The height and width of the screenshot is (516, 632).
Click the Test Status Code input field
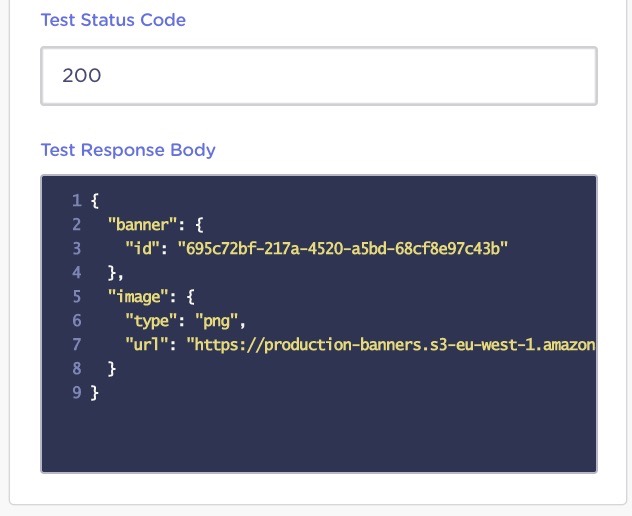[x=319, y=76]
